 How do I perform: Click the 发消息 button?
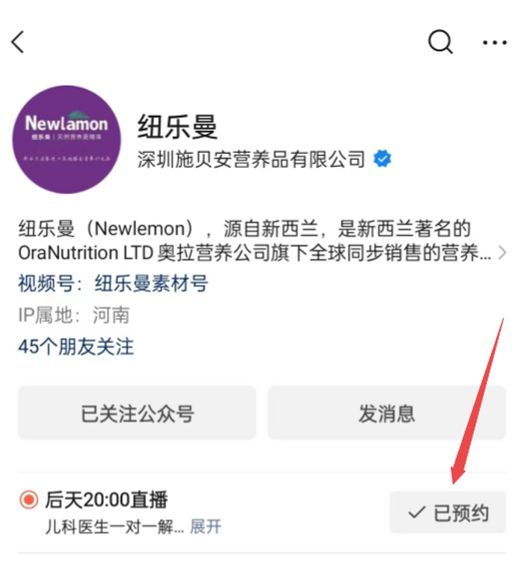click(387, 413)
